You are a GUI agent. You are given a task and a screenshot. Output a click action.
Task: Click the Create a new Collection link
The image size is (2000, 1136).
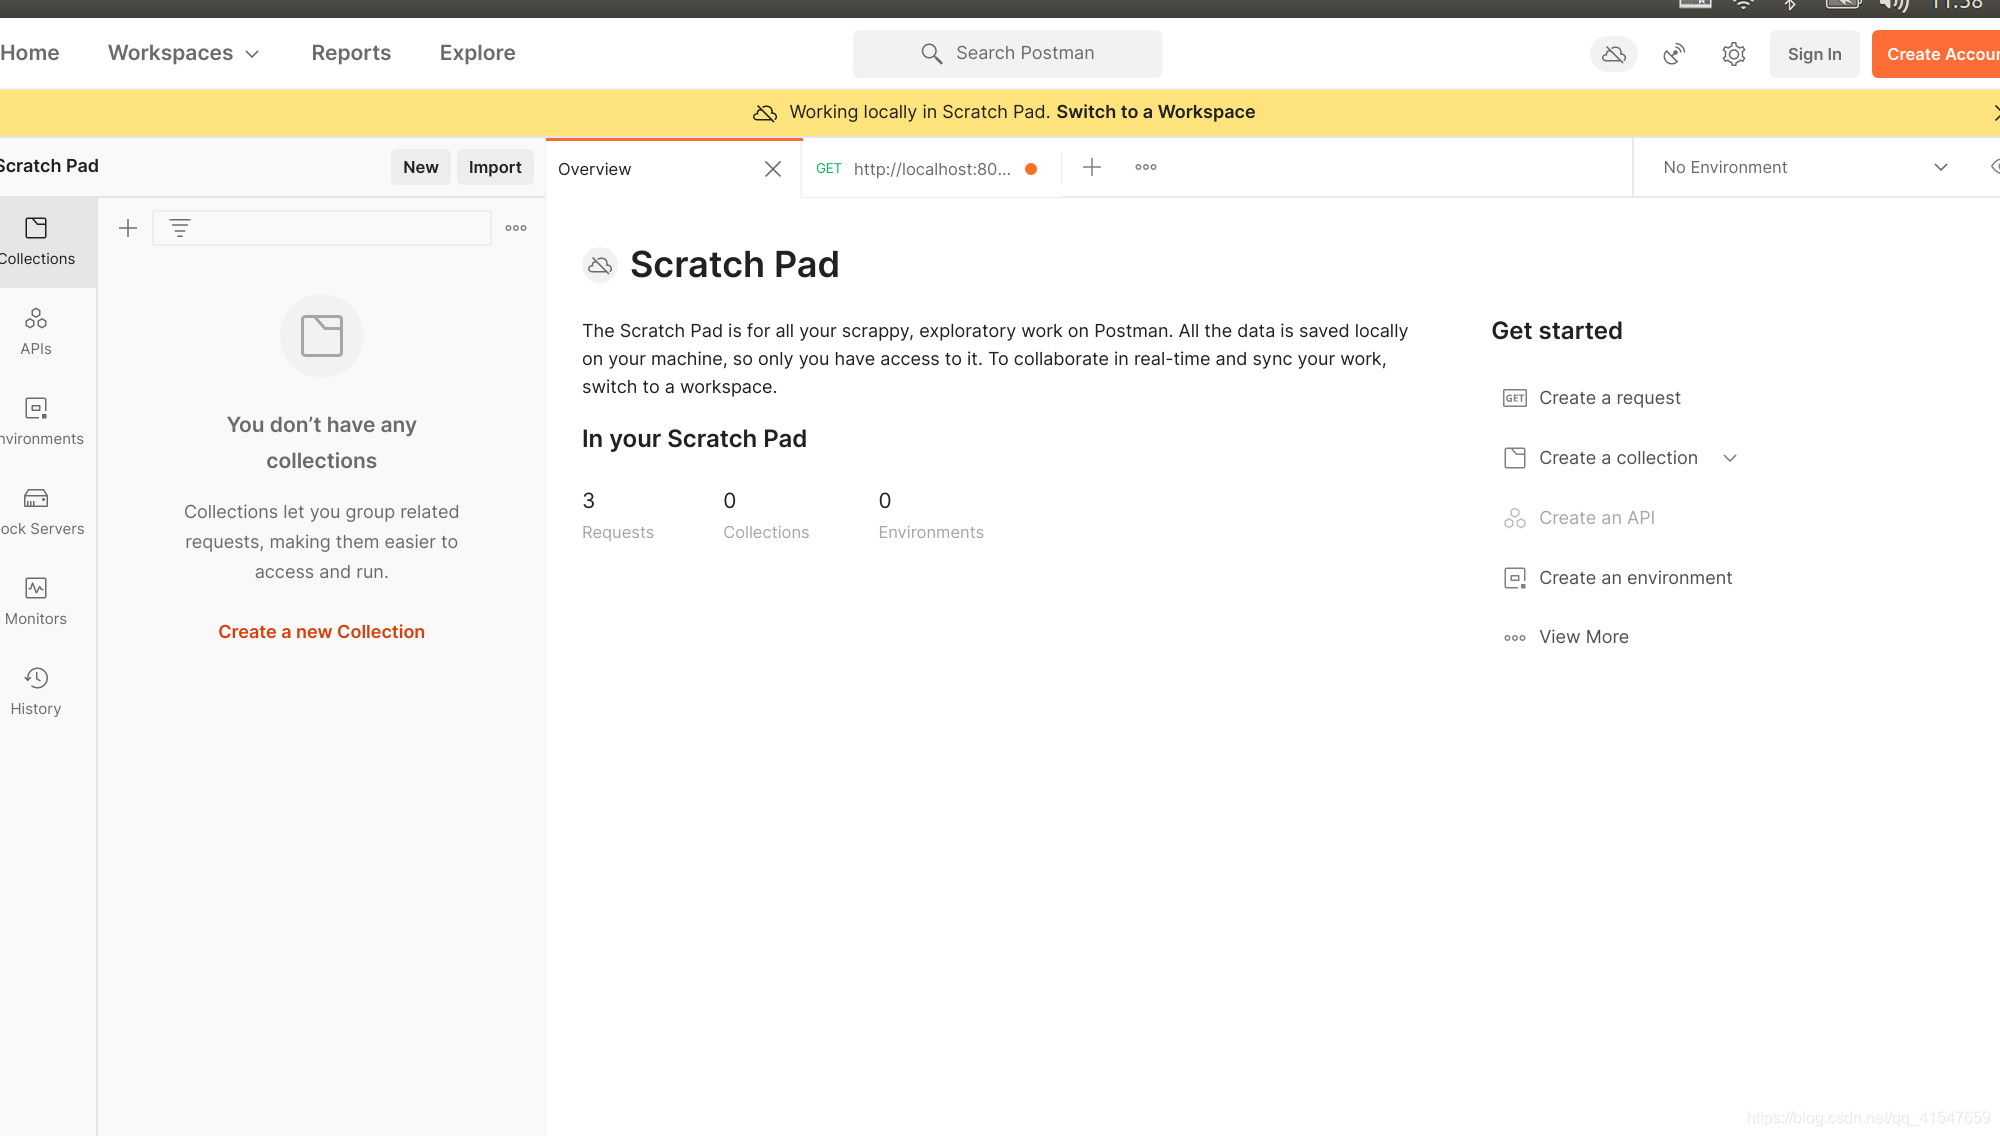pyautogui.click(x=321, y=631)
